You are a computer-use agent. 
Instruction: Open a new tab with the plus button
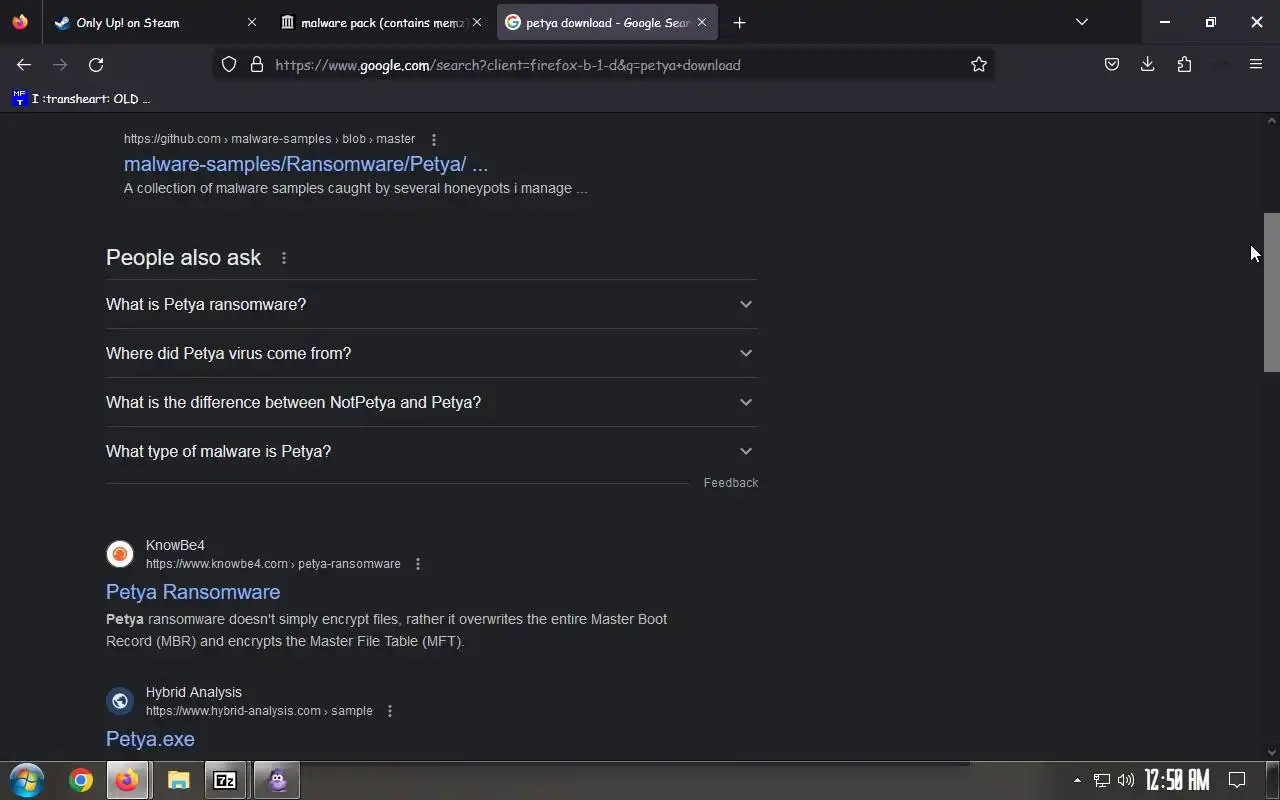tap(739, 22)
